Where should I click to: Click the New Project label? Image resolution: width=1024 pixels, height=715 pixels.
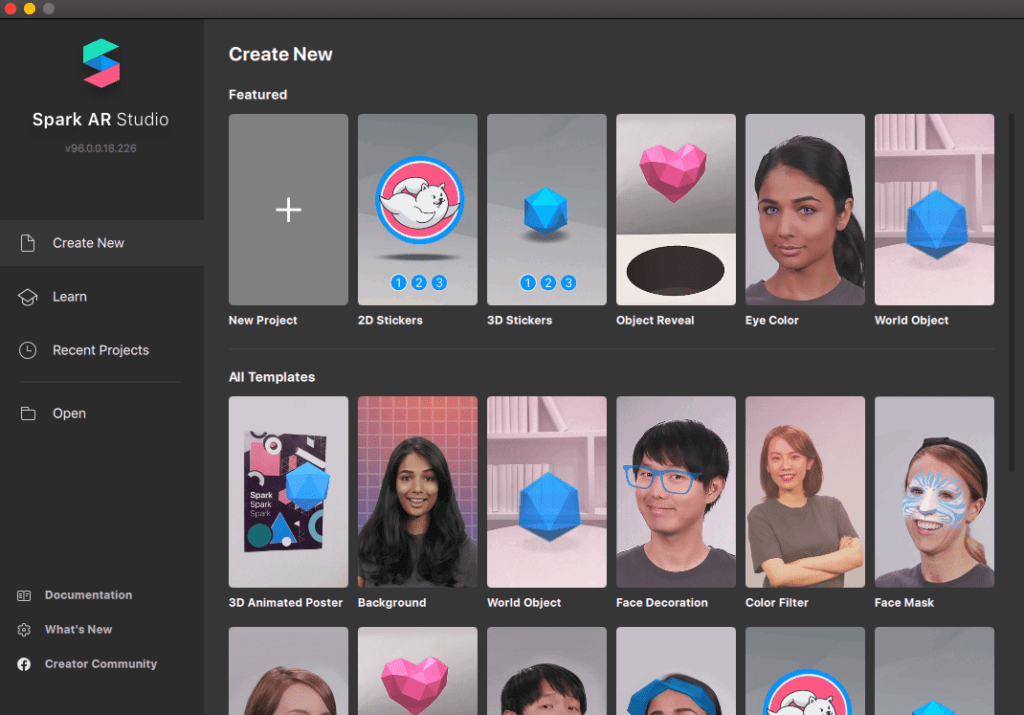(263, 320)
